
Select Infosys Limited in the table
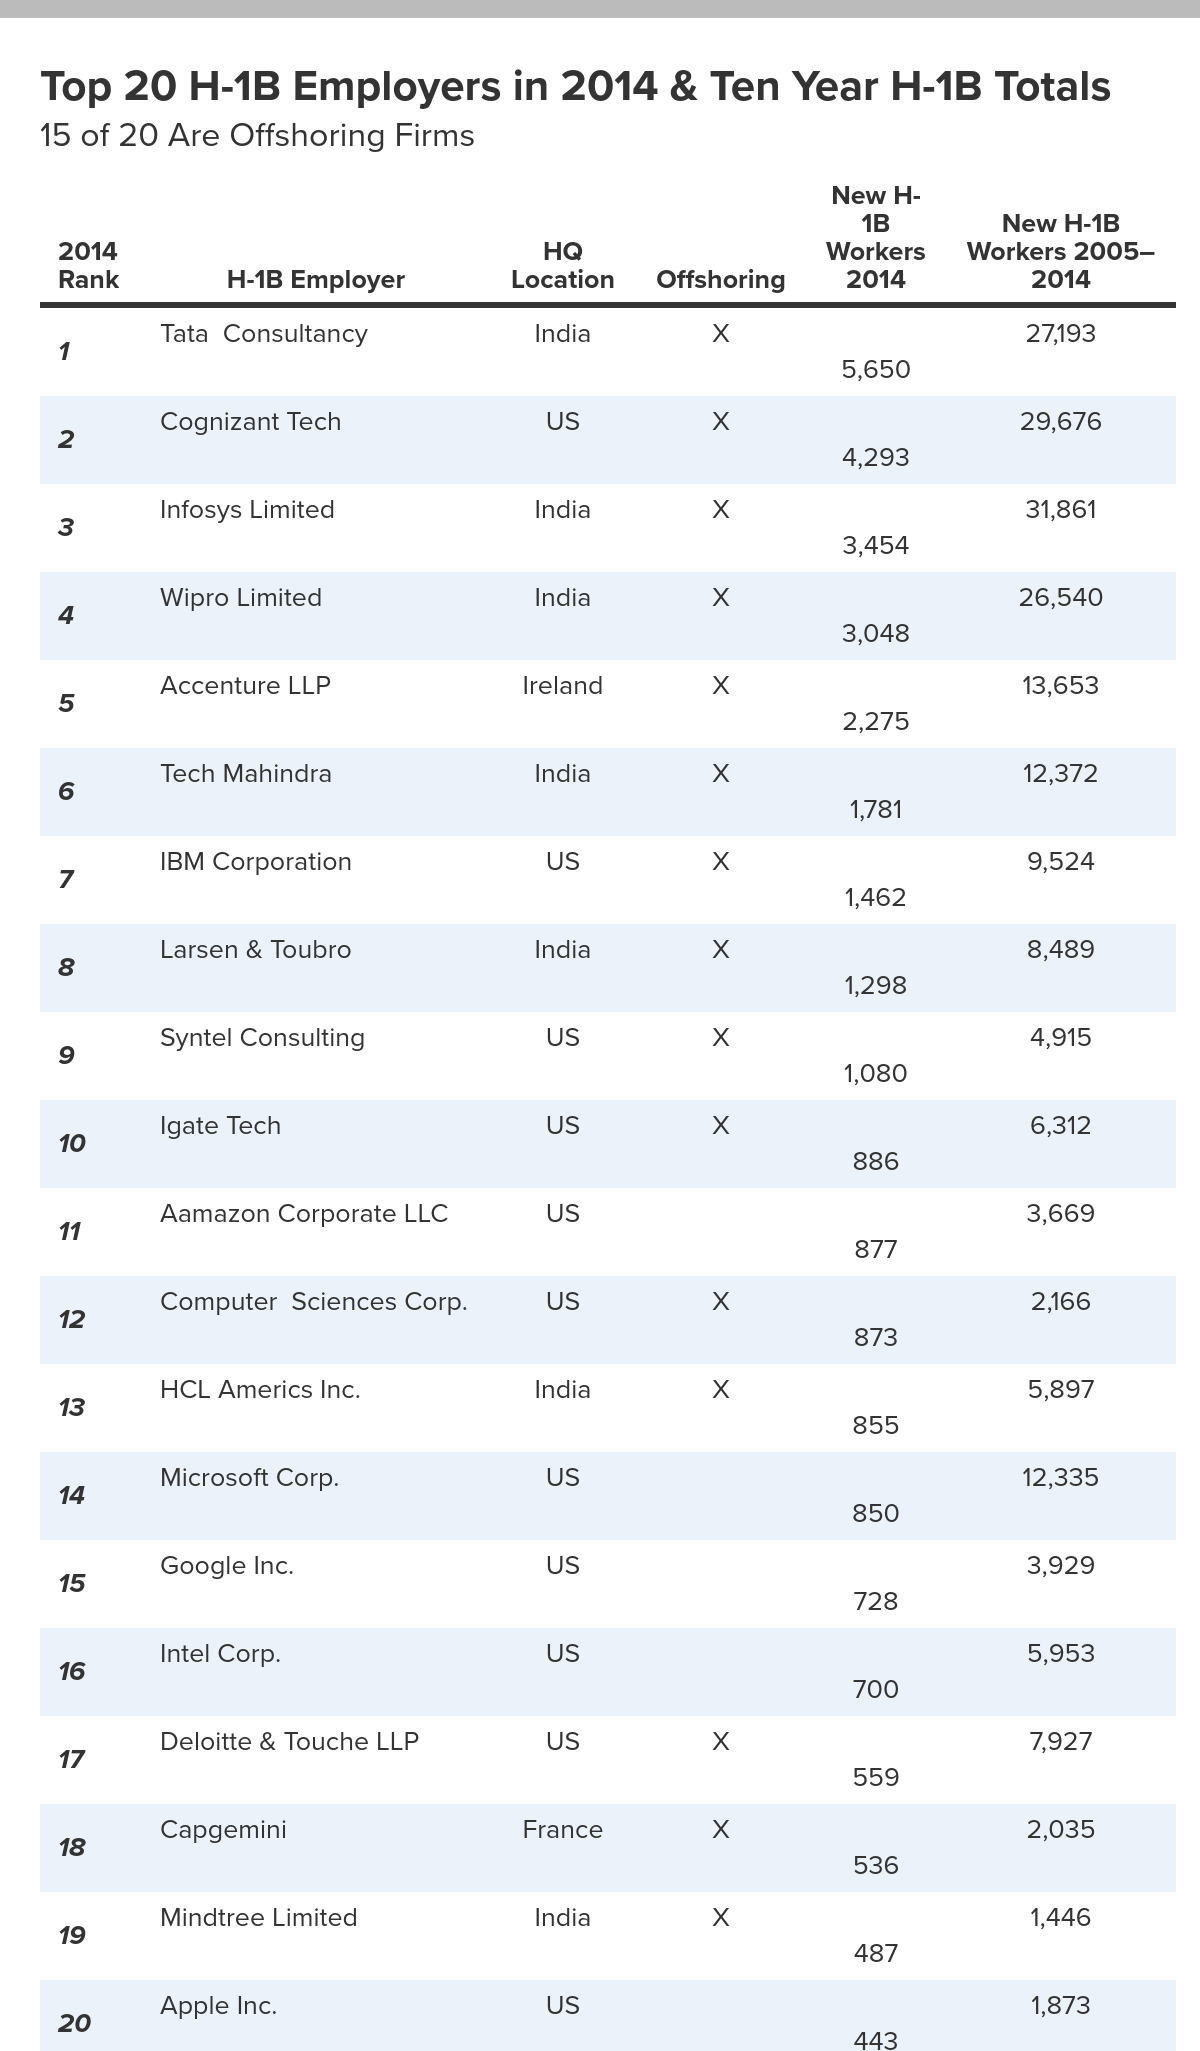[247, 510]
